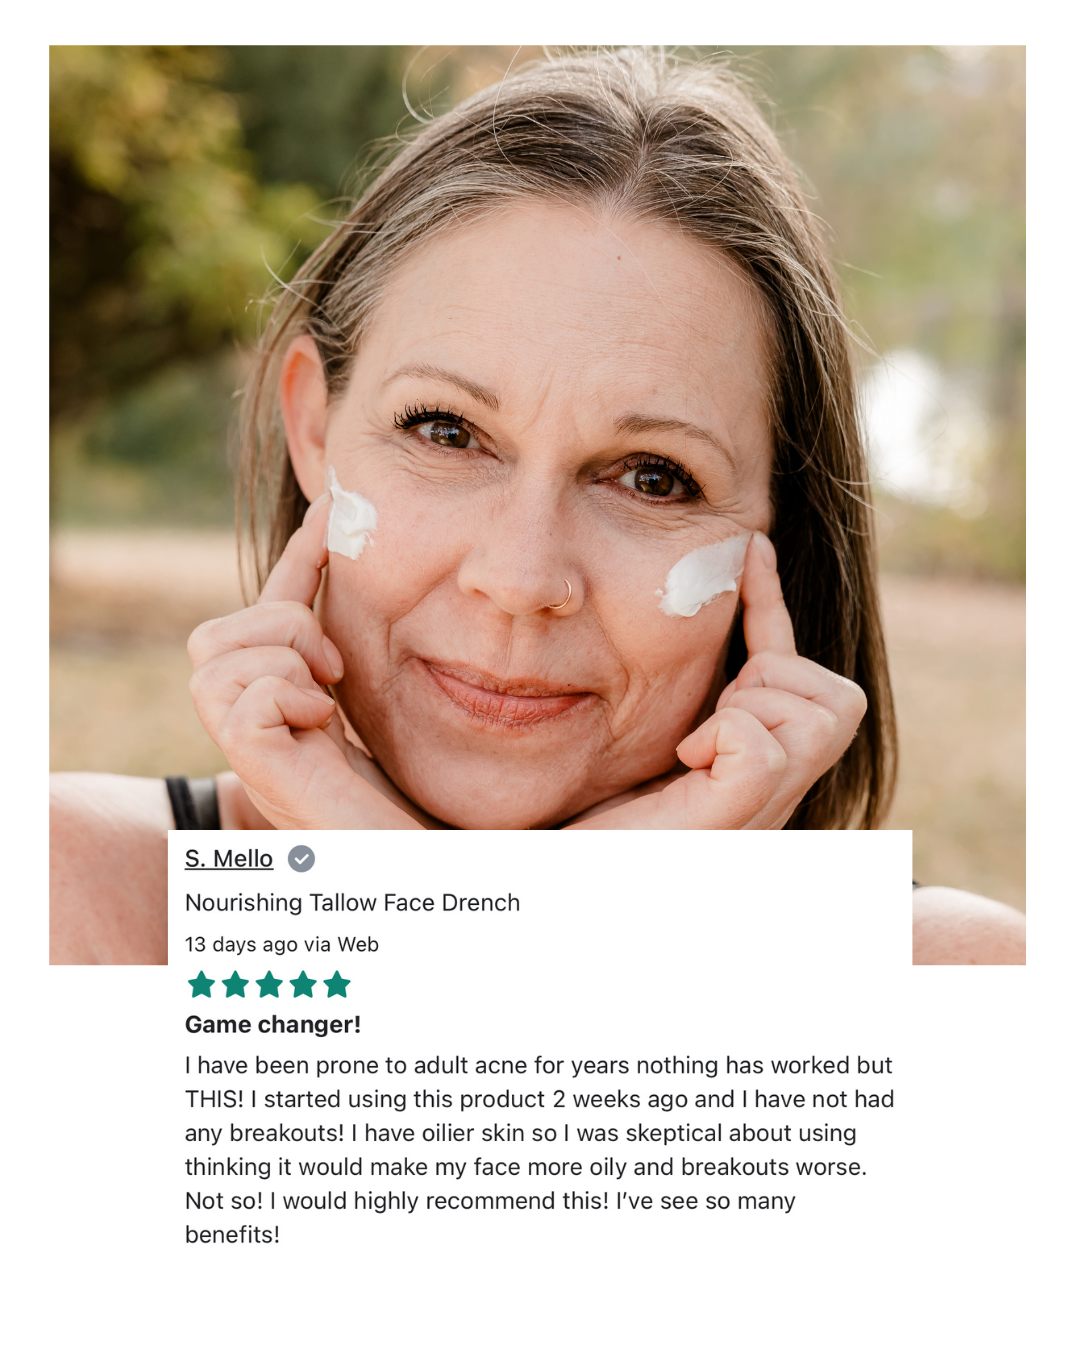1080x1350 pixels.
Task: Click the word 'THIS!' in the review
Action: (x=214, y=1100)
